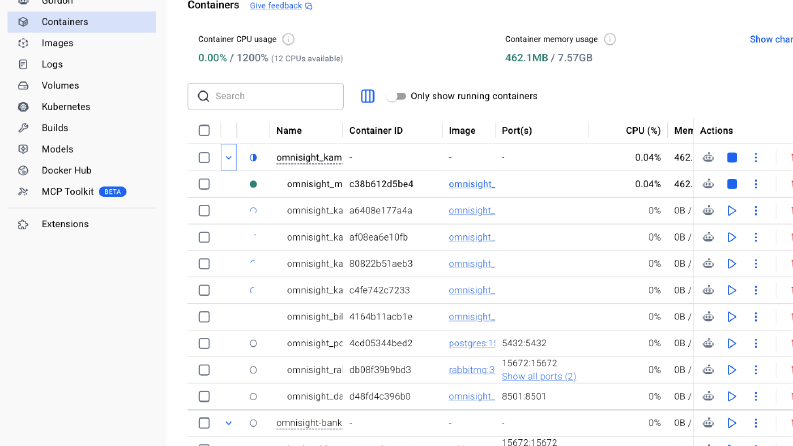The image size is (793, 446).
Task: Start the postgres container 4cd05344bed2
Action: pyautogui.click(x=732, y=343)
